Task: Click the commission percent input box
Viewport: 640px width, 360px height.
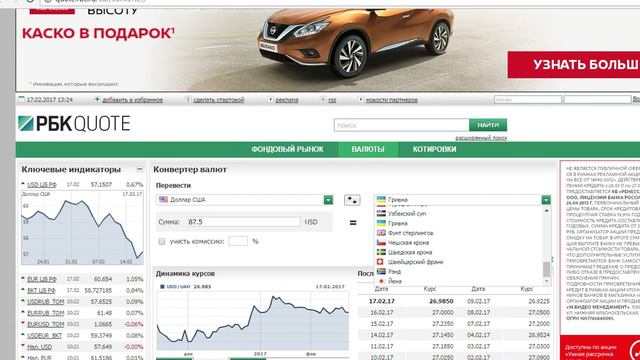Action: pyautogui.click(x=238, y=241)
